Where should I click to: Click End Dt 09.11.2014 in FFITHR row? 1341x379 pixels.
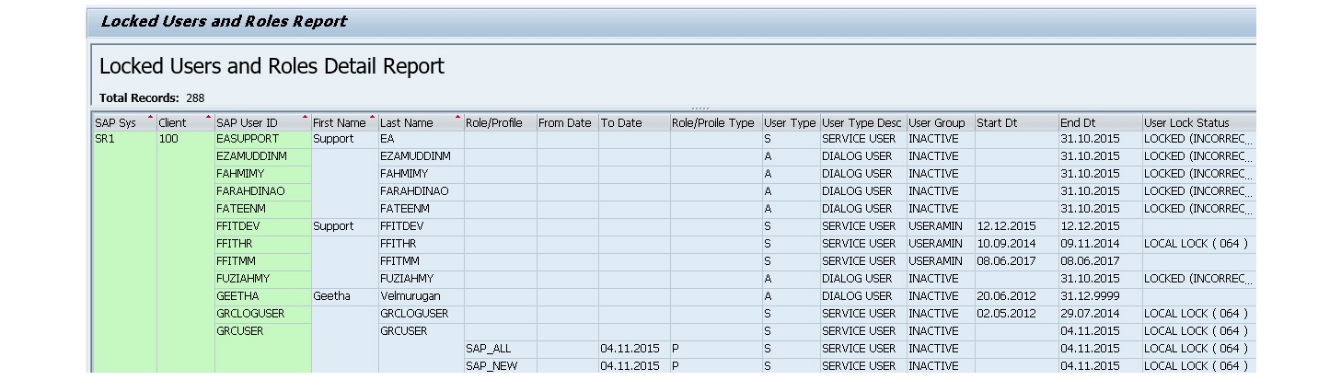click(1100, 243)
